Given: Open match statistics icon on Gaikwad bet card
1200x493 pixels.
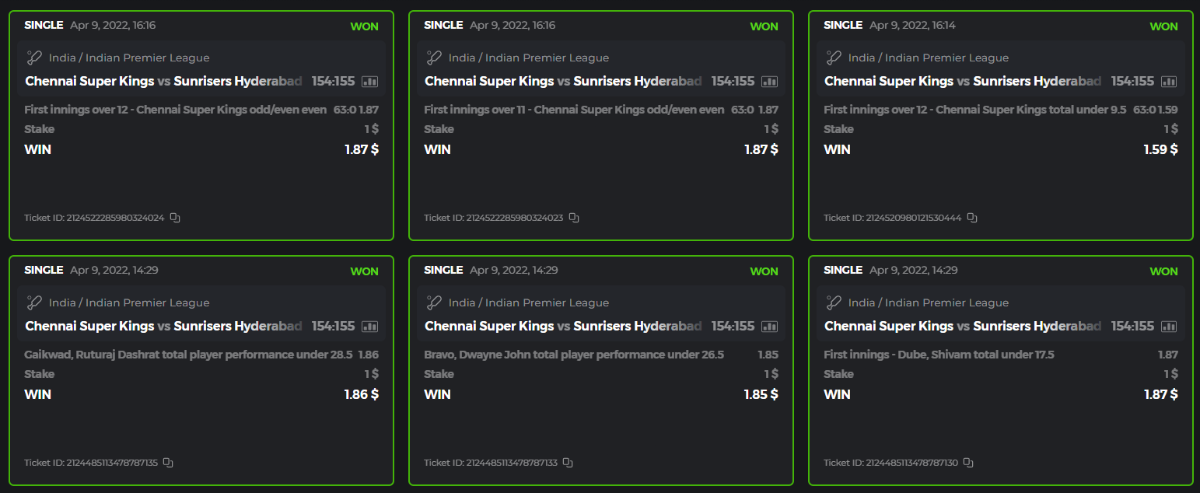Looking at the screenshot, I should pos(370,326).
